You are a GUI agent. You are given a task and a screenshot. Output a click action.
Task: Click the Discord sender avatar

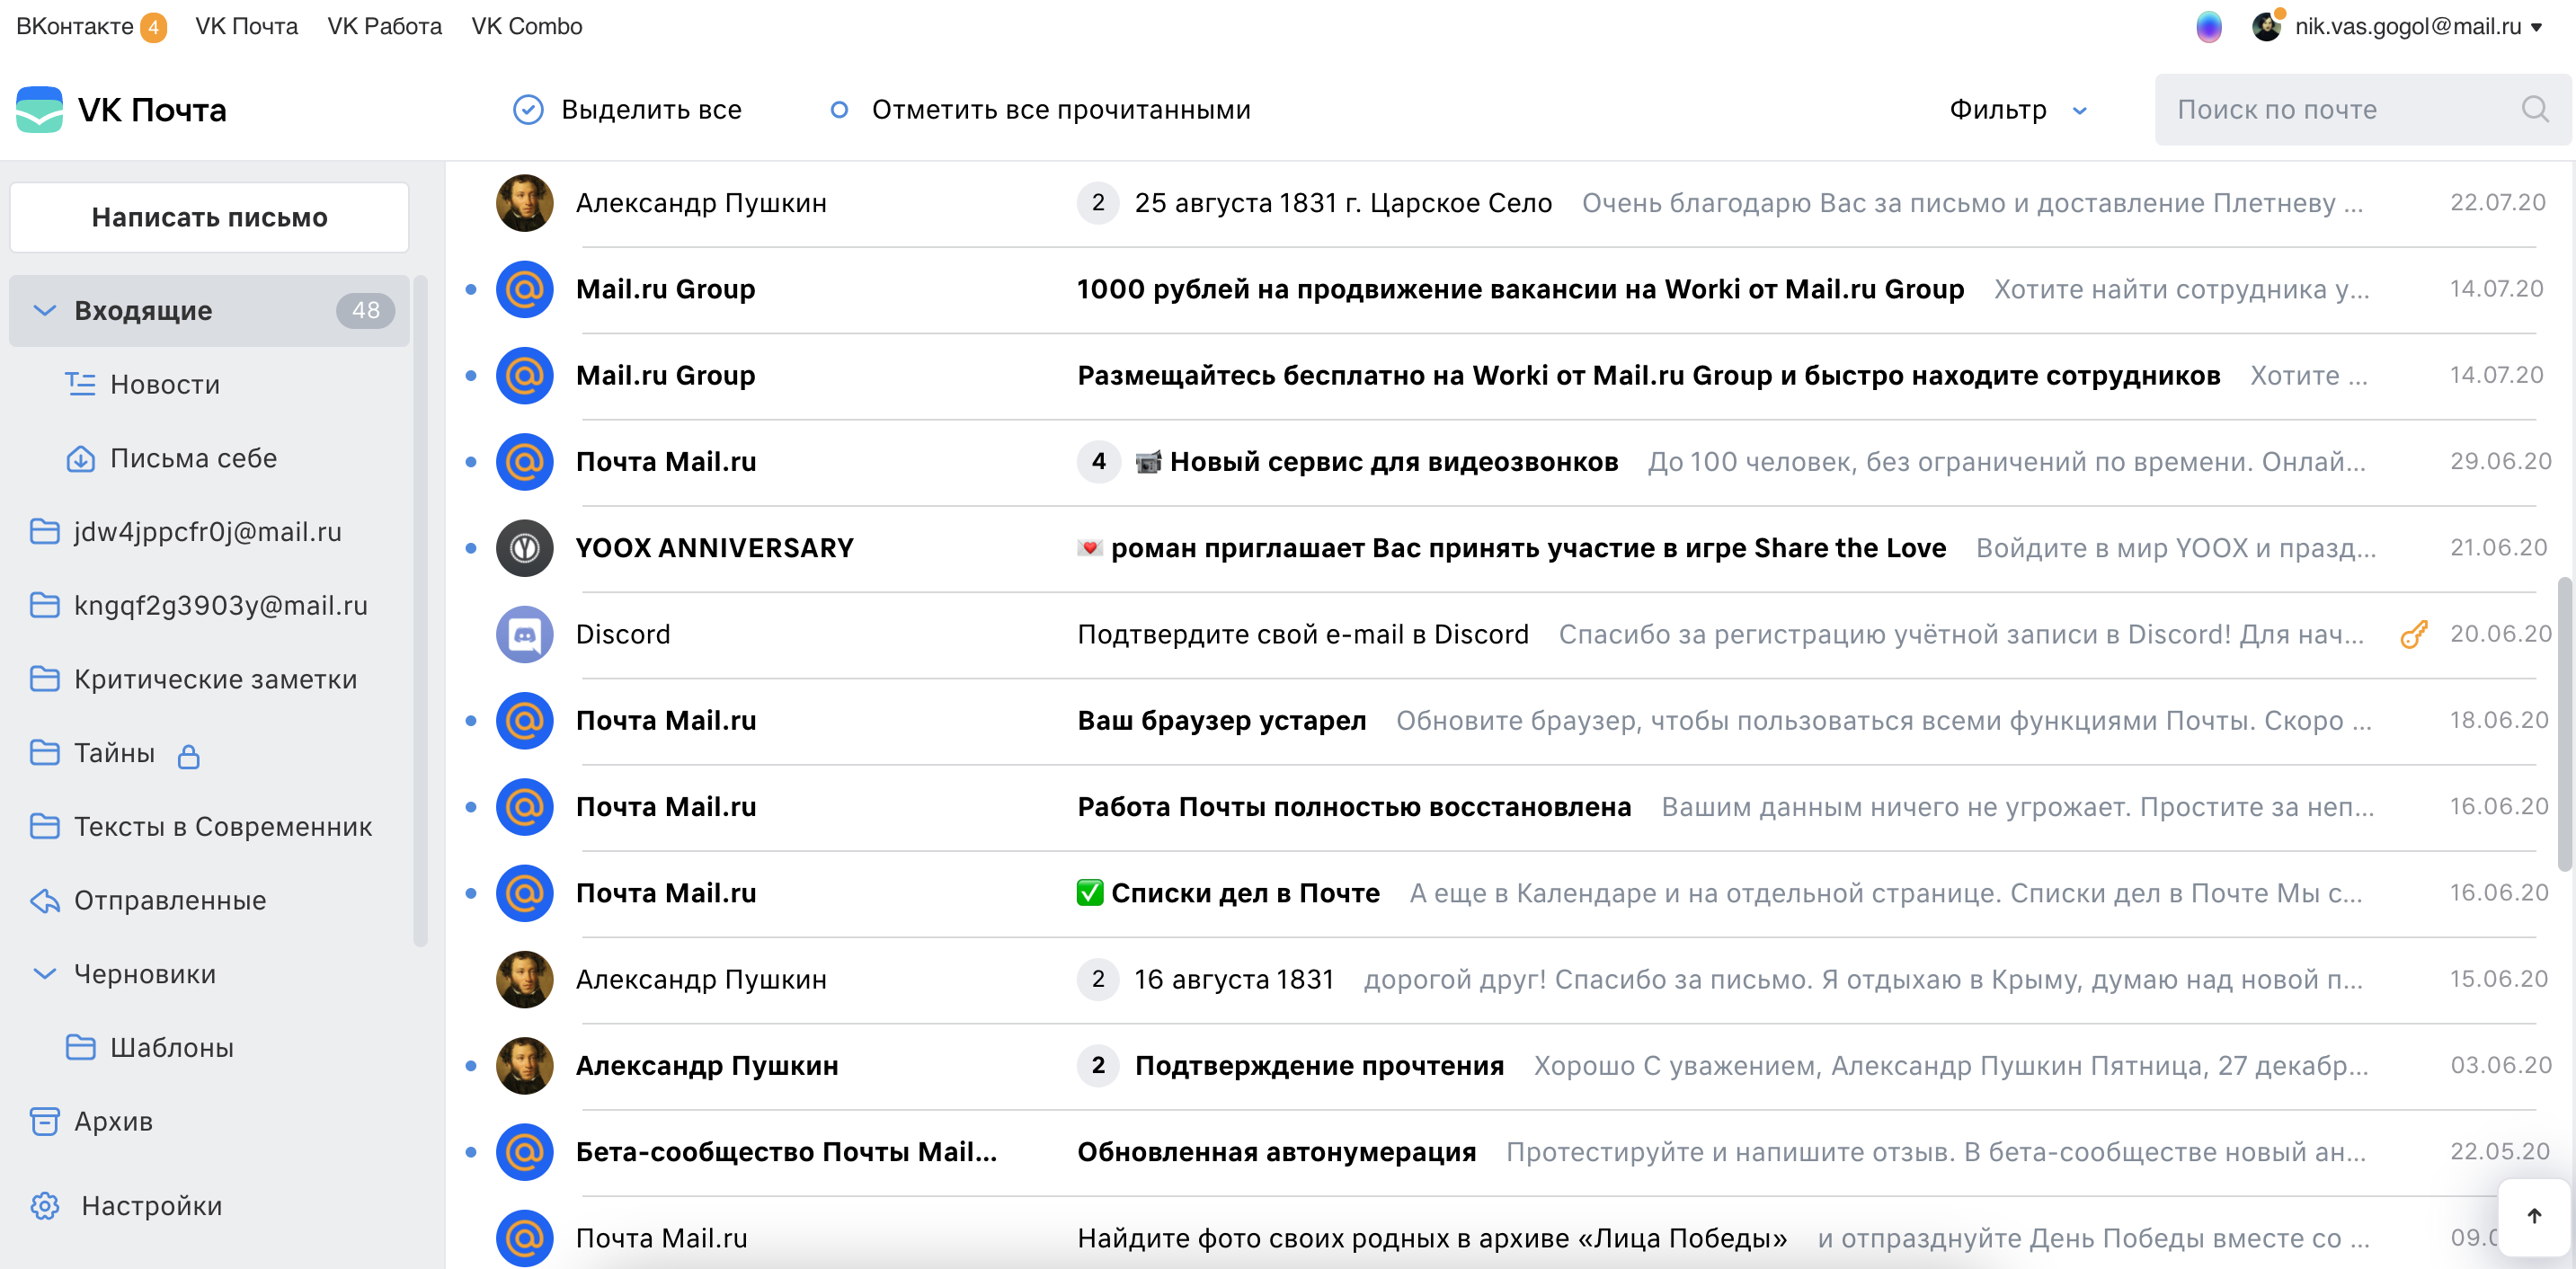pyautogui.click(x=524, y=634)
